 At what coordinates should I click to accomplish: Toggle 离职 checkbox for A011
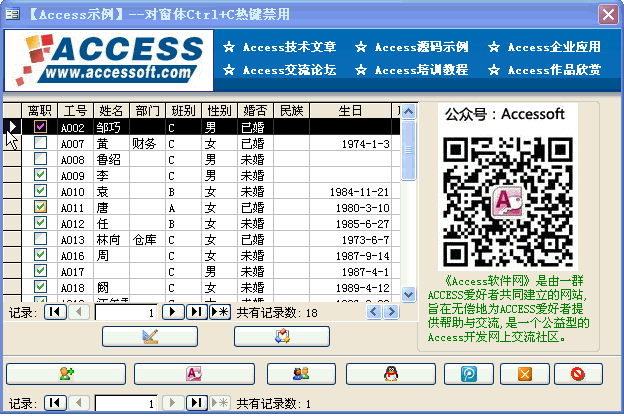(40, 206)
